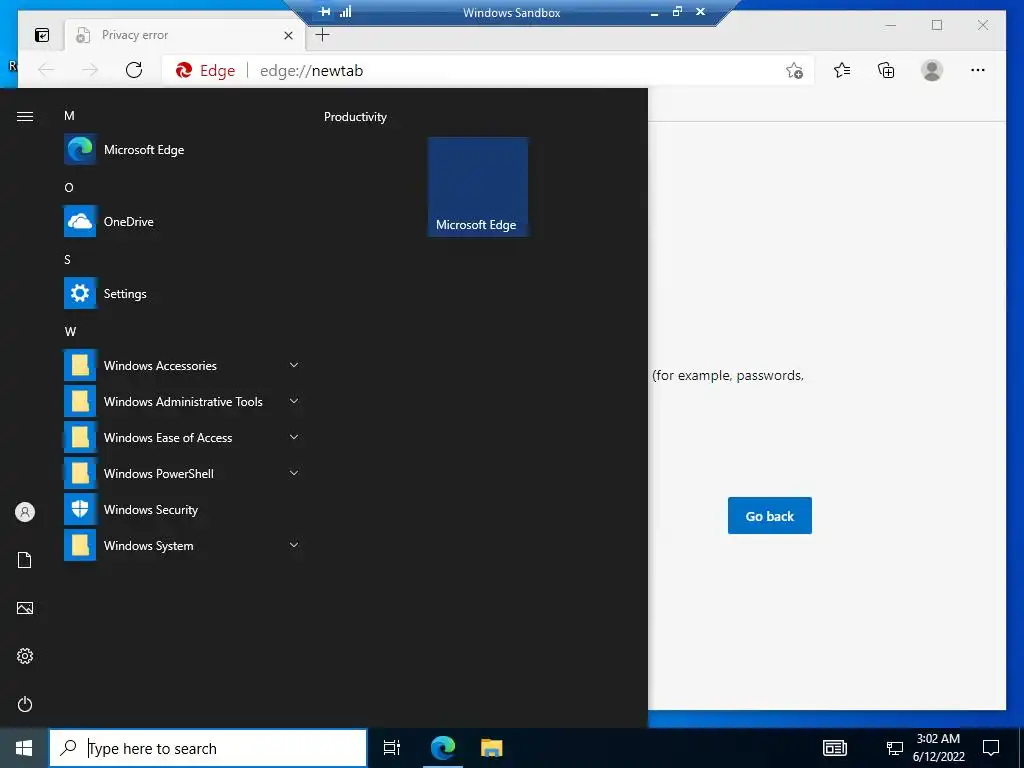Click the Edge taskbar icon
This screenshot has width=1024, height=768.
coord(443,748)
